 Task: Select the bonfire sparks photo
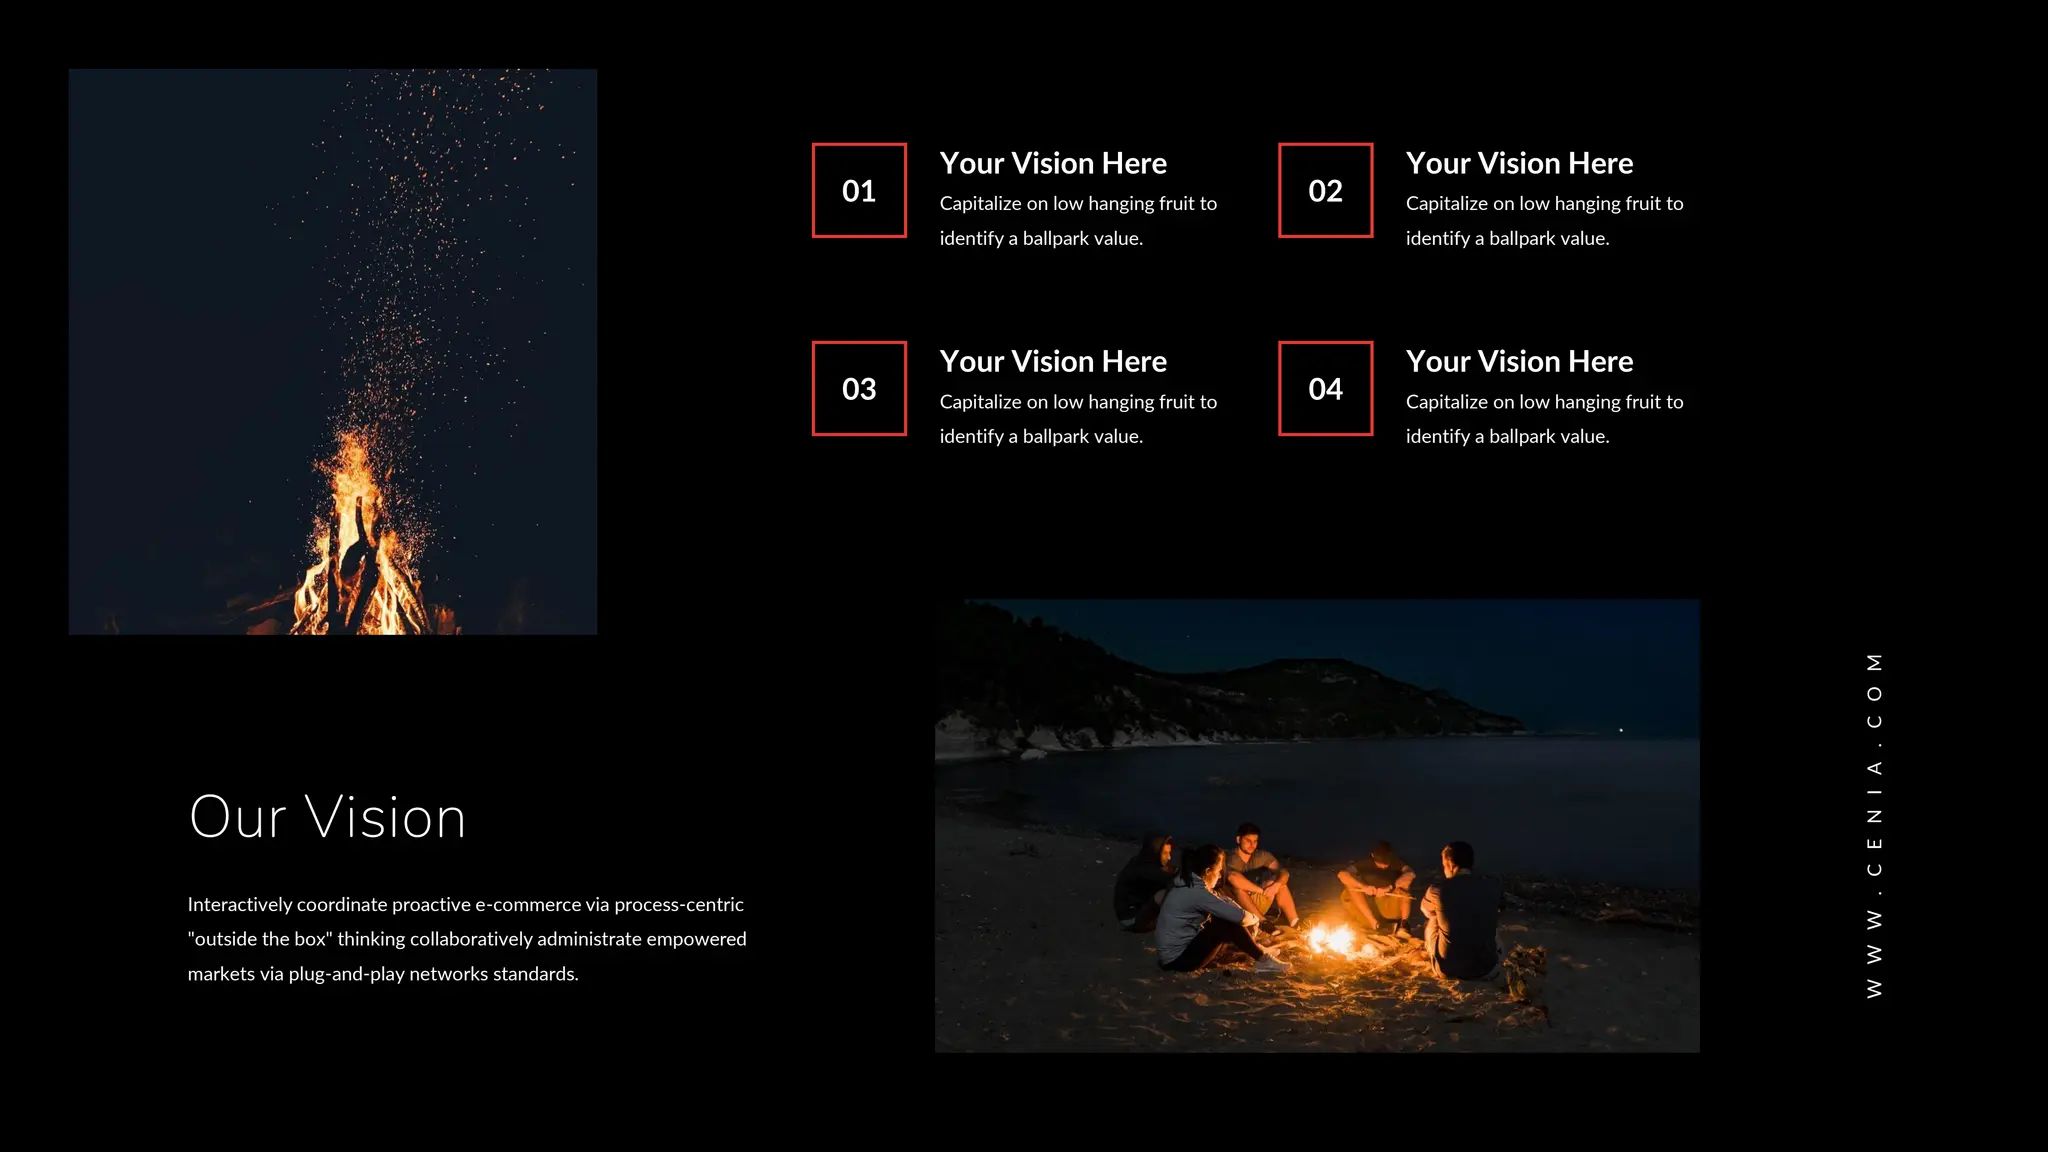(333, 300)
